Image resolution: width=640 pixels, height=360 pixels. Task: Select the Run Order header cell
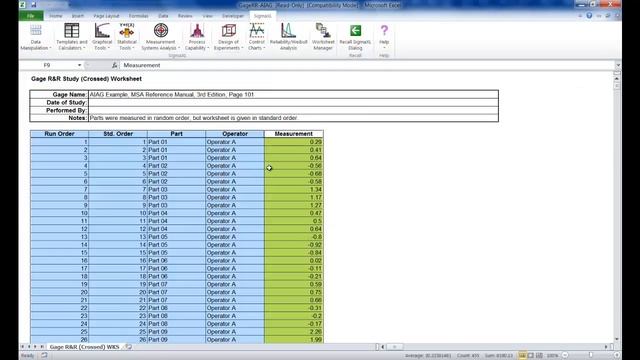[59, 134]
